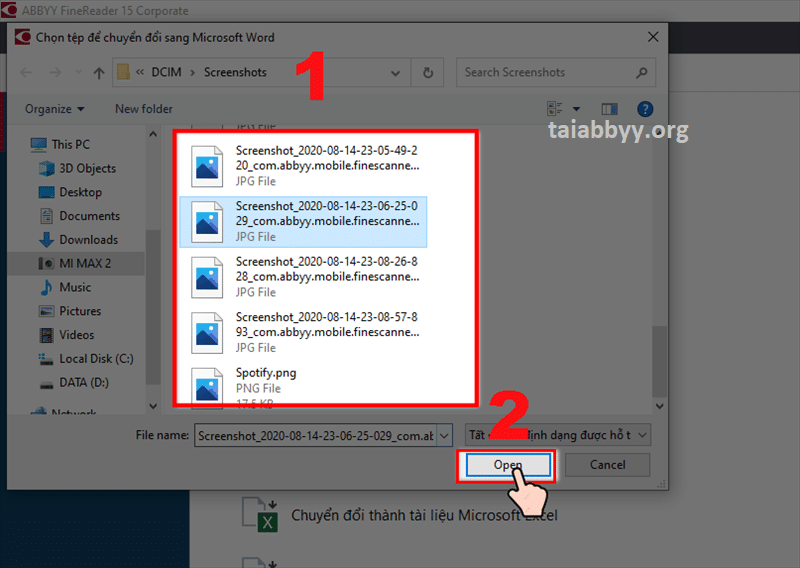
Task: Select This PC in the navigation tree
Action: tap(70, 144)
